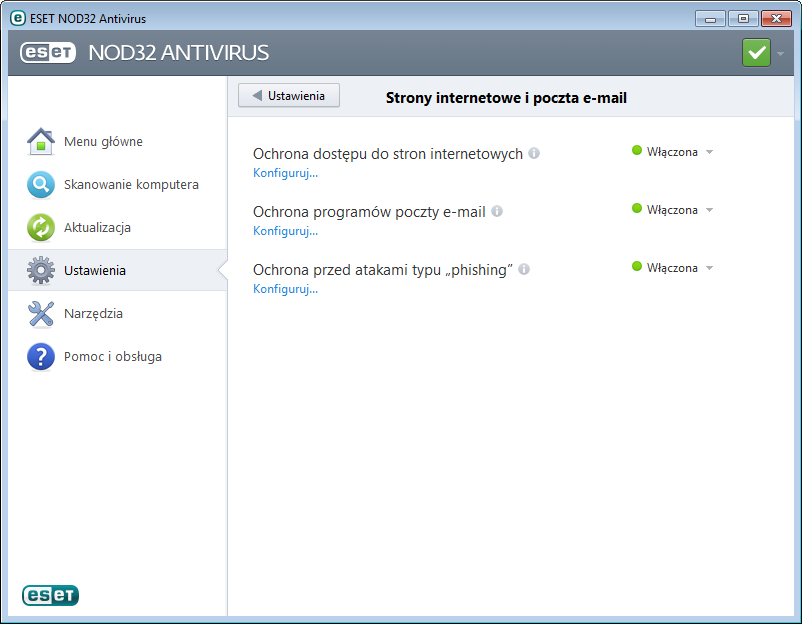Click the Ustawienia gear icon
The image size is (802, 624).
41,270
